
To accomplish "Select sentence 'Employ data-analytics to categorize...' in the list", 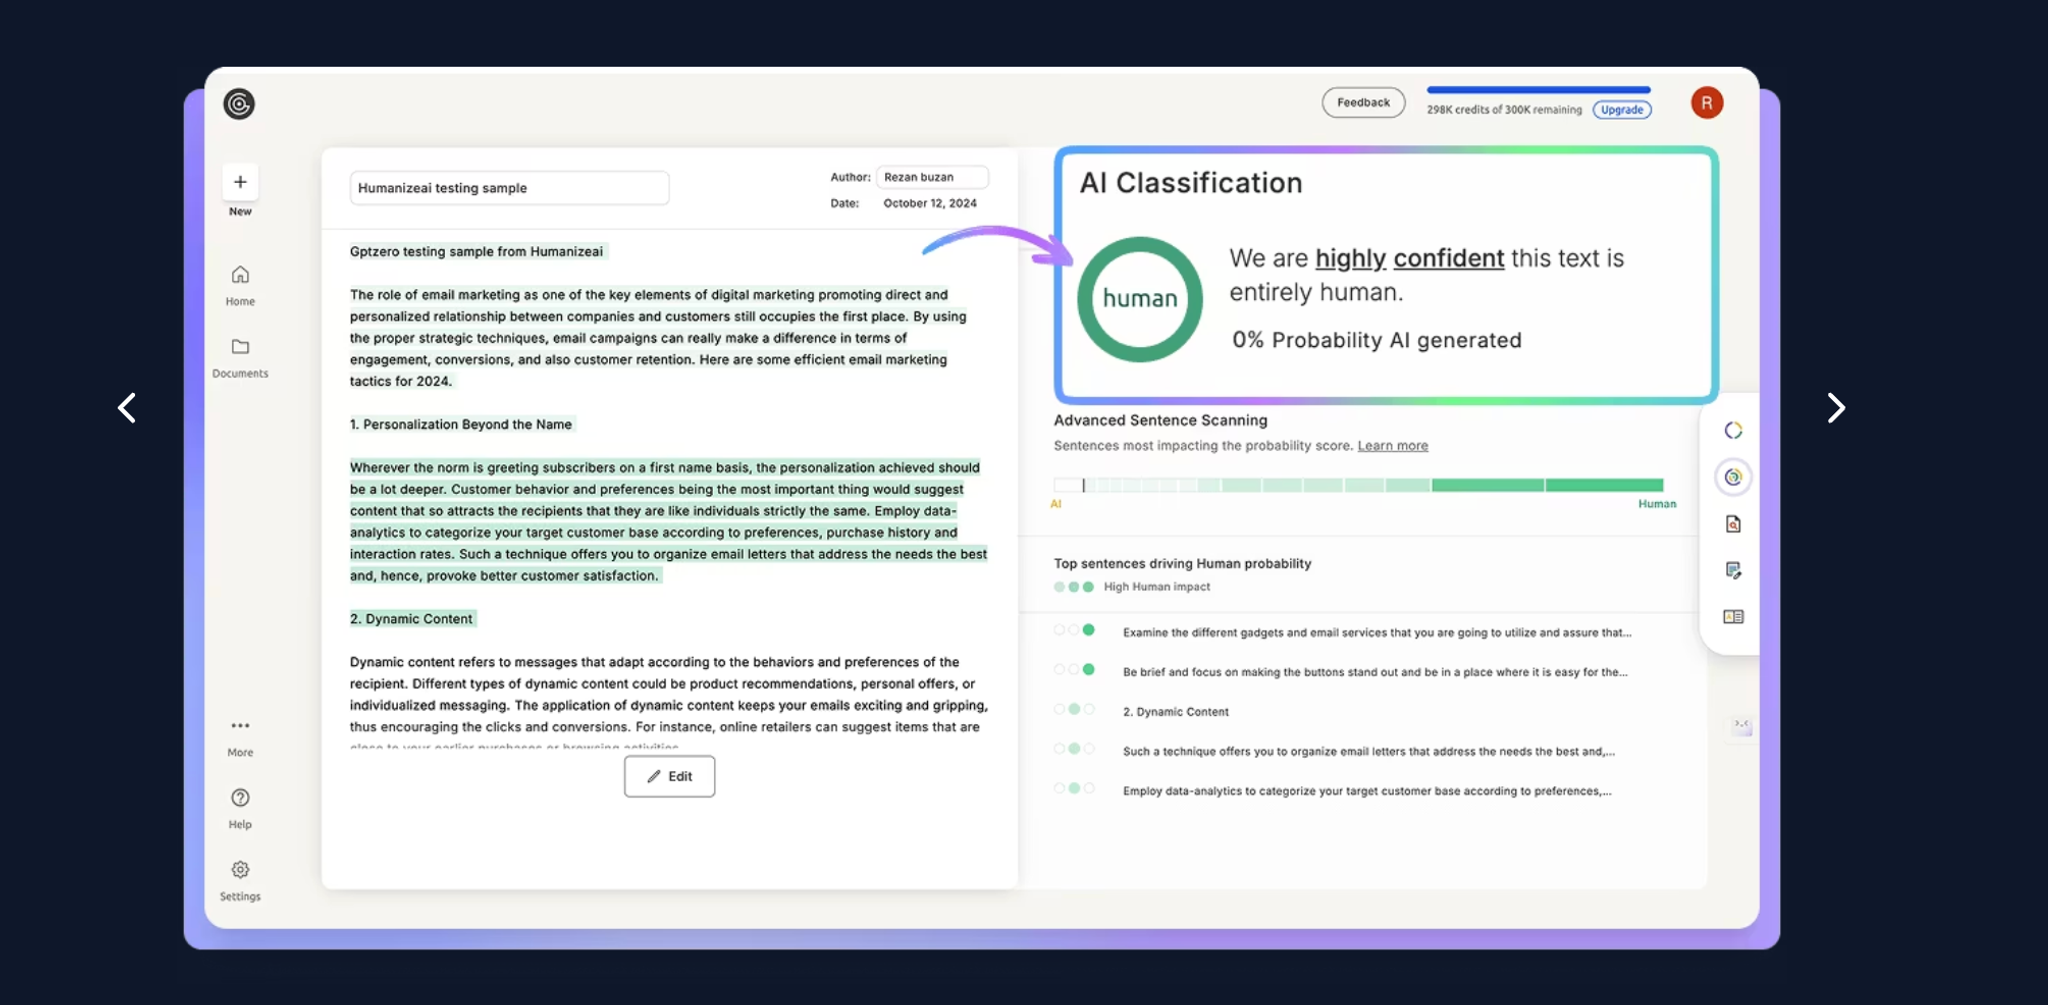I will pyautogui.click(x=1366, y=791).
